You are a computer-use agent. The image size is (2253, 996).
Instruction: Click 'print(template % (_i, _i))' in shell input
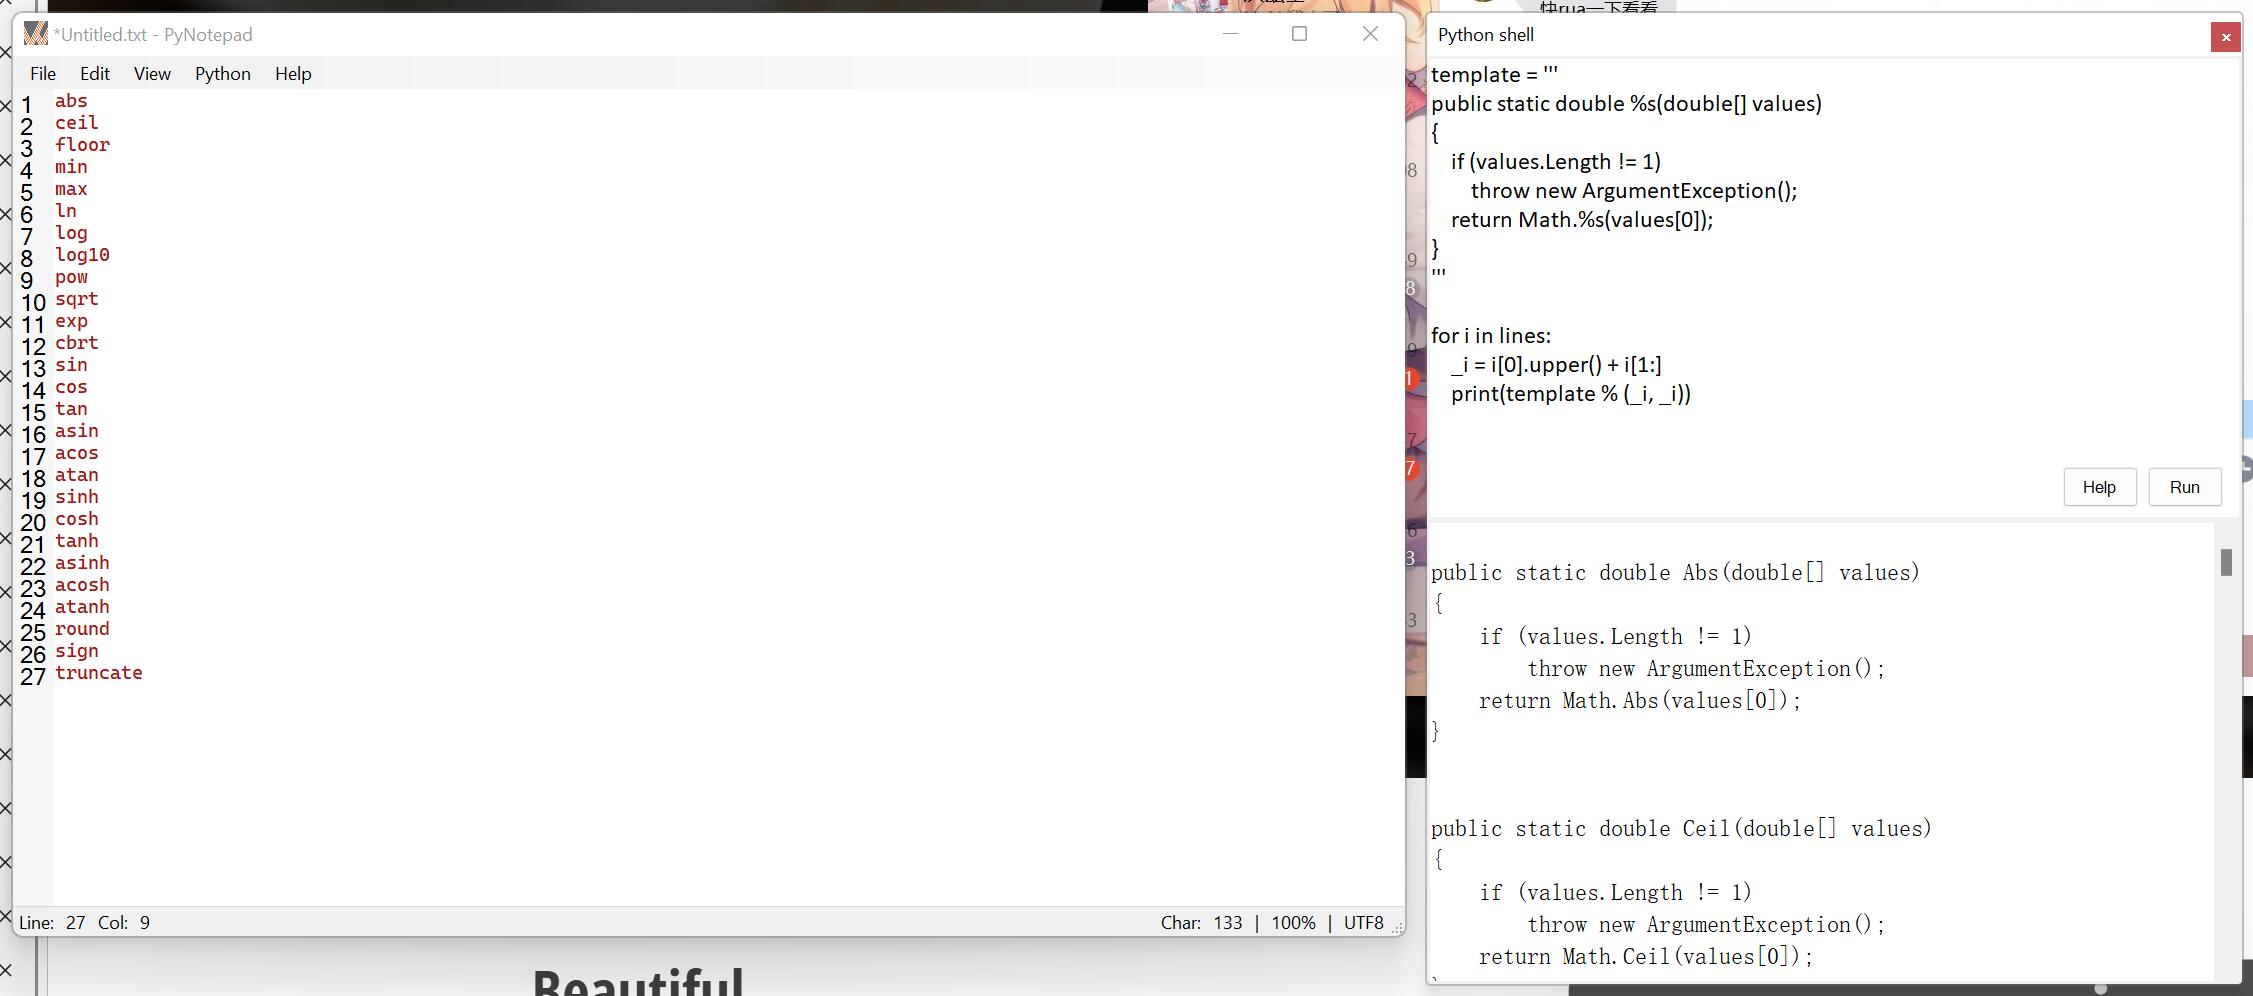pyautogui.click(x=1571, y=394)
